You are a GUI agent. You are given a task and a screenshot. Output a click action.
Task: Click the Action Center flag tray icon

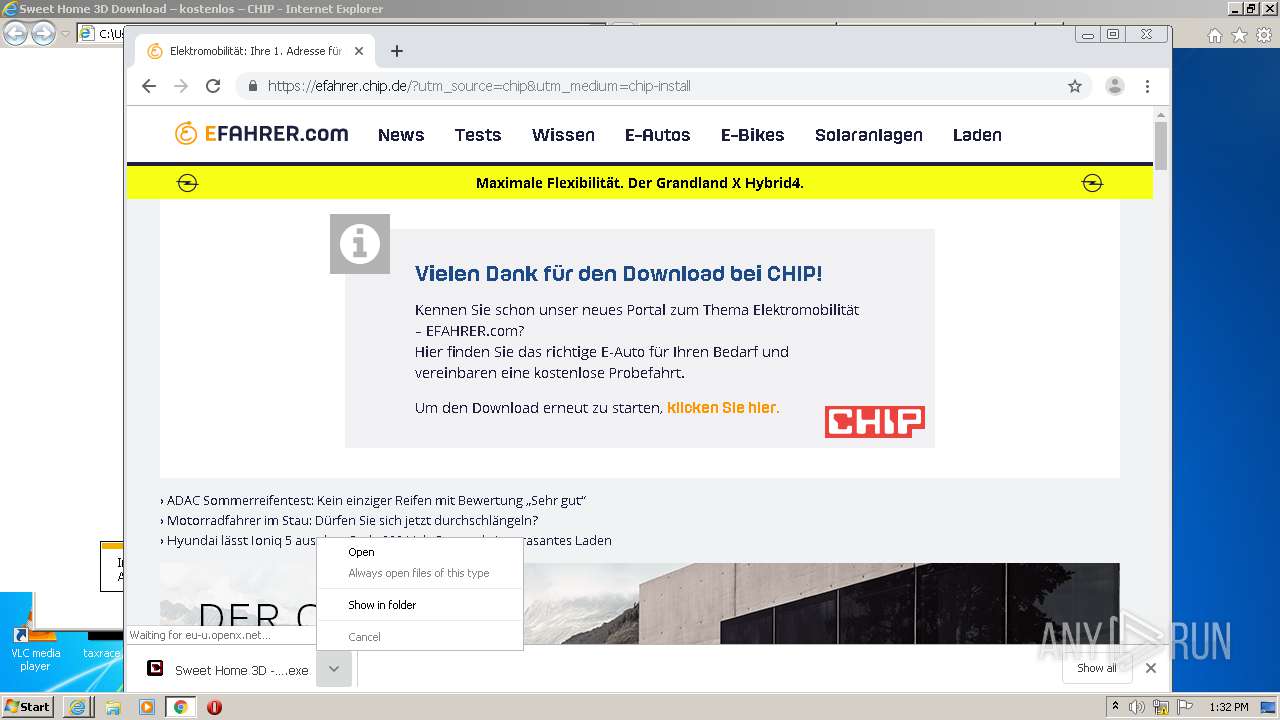tap(1184, 707)
